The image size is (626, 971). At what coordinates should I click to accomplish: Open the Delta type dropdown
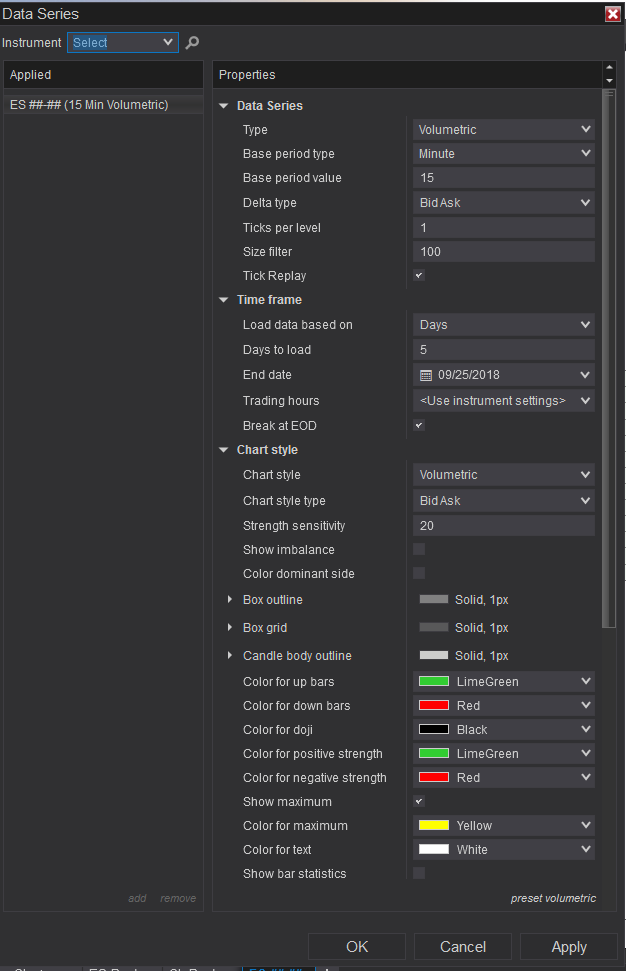click(504, 203)
